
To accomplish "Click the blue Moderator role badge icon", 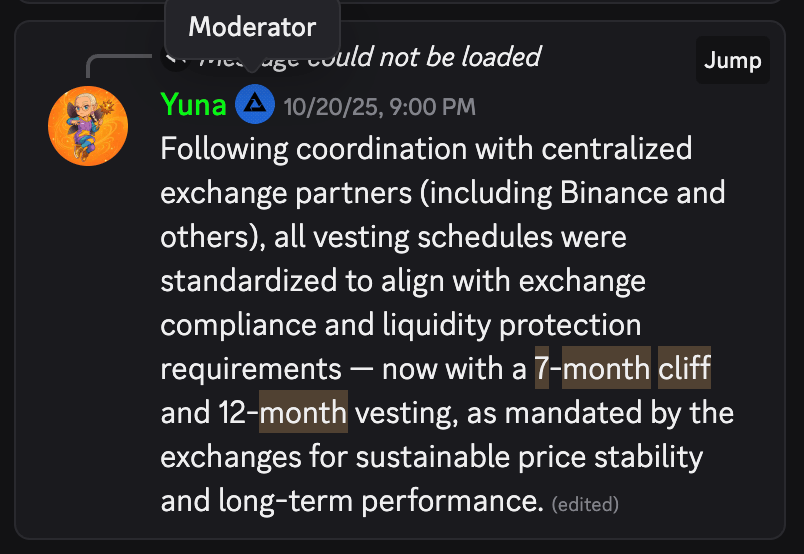I will click(x=255, y=104).
